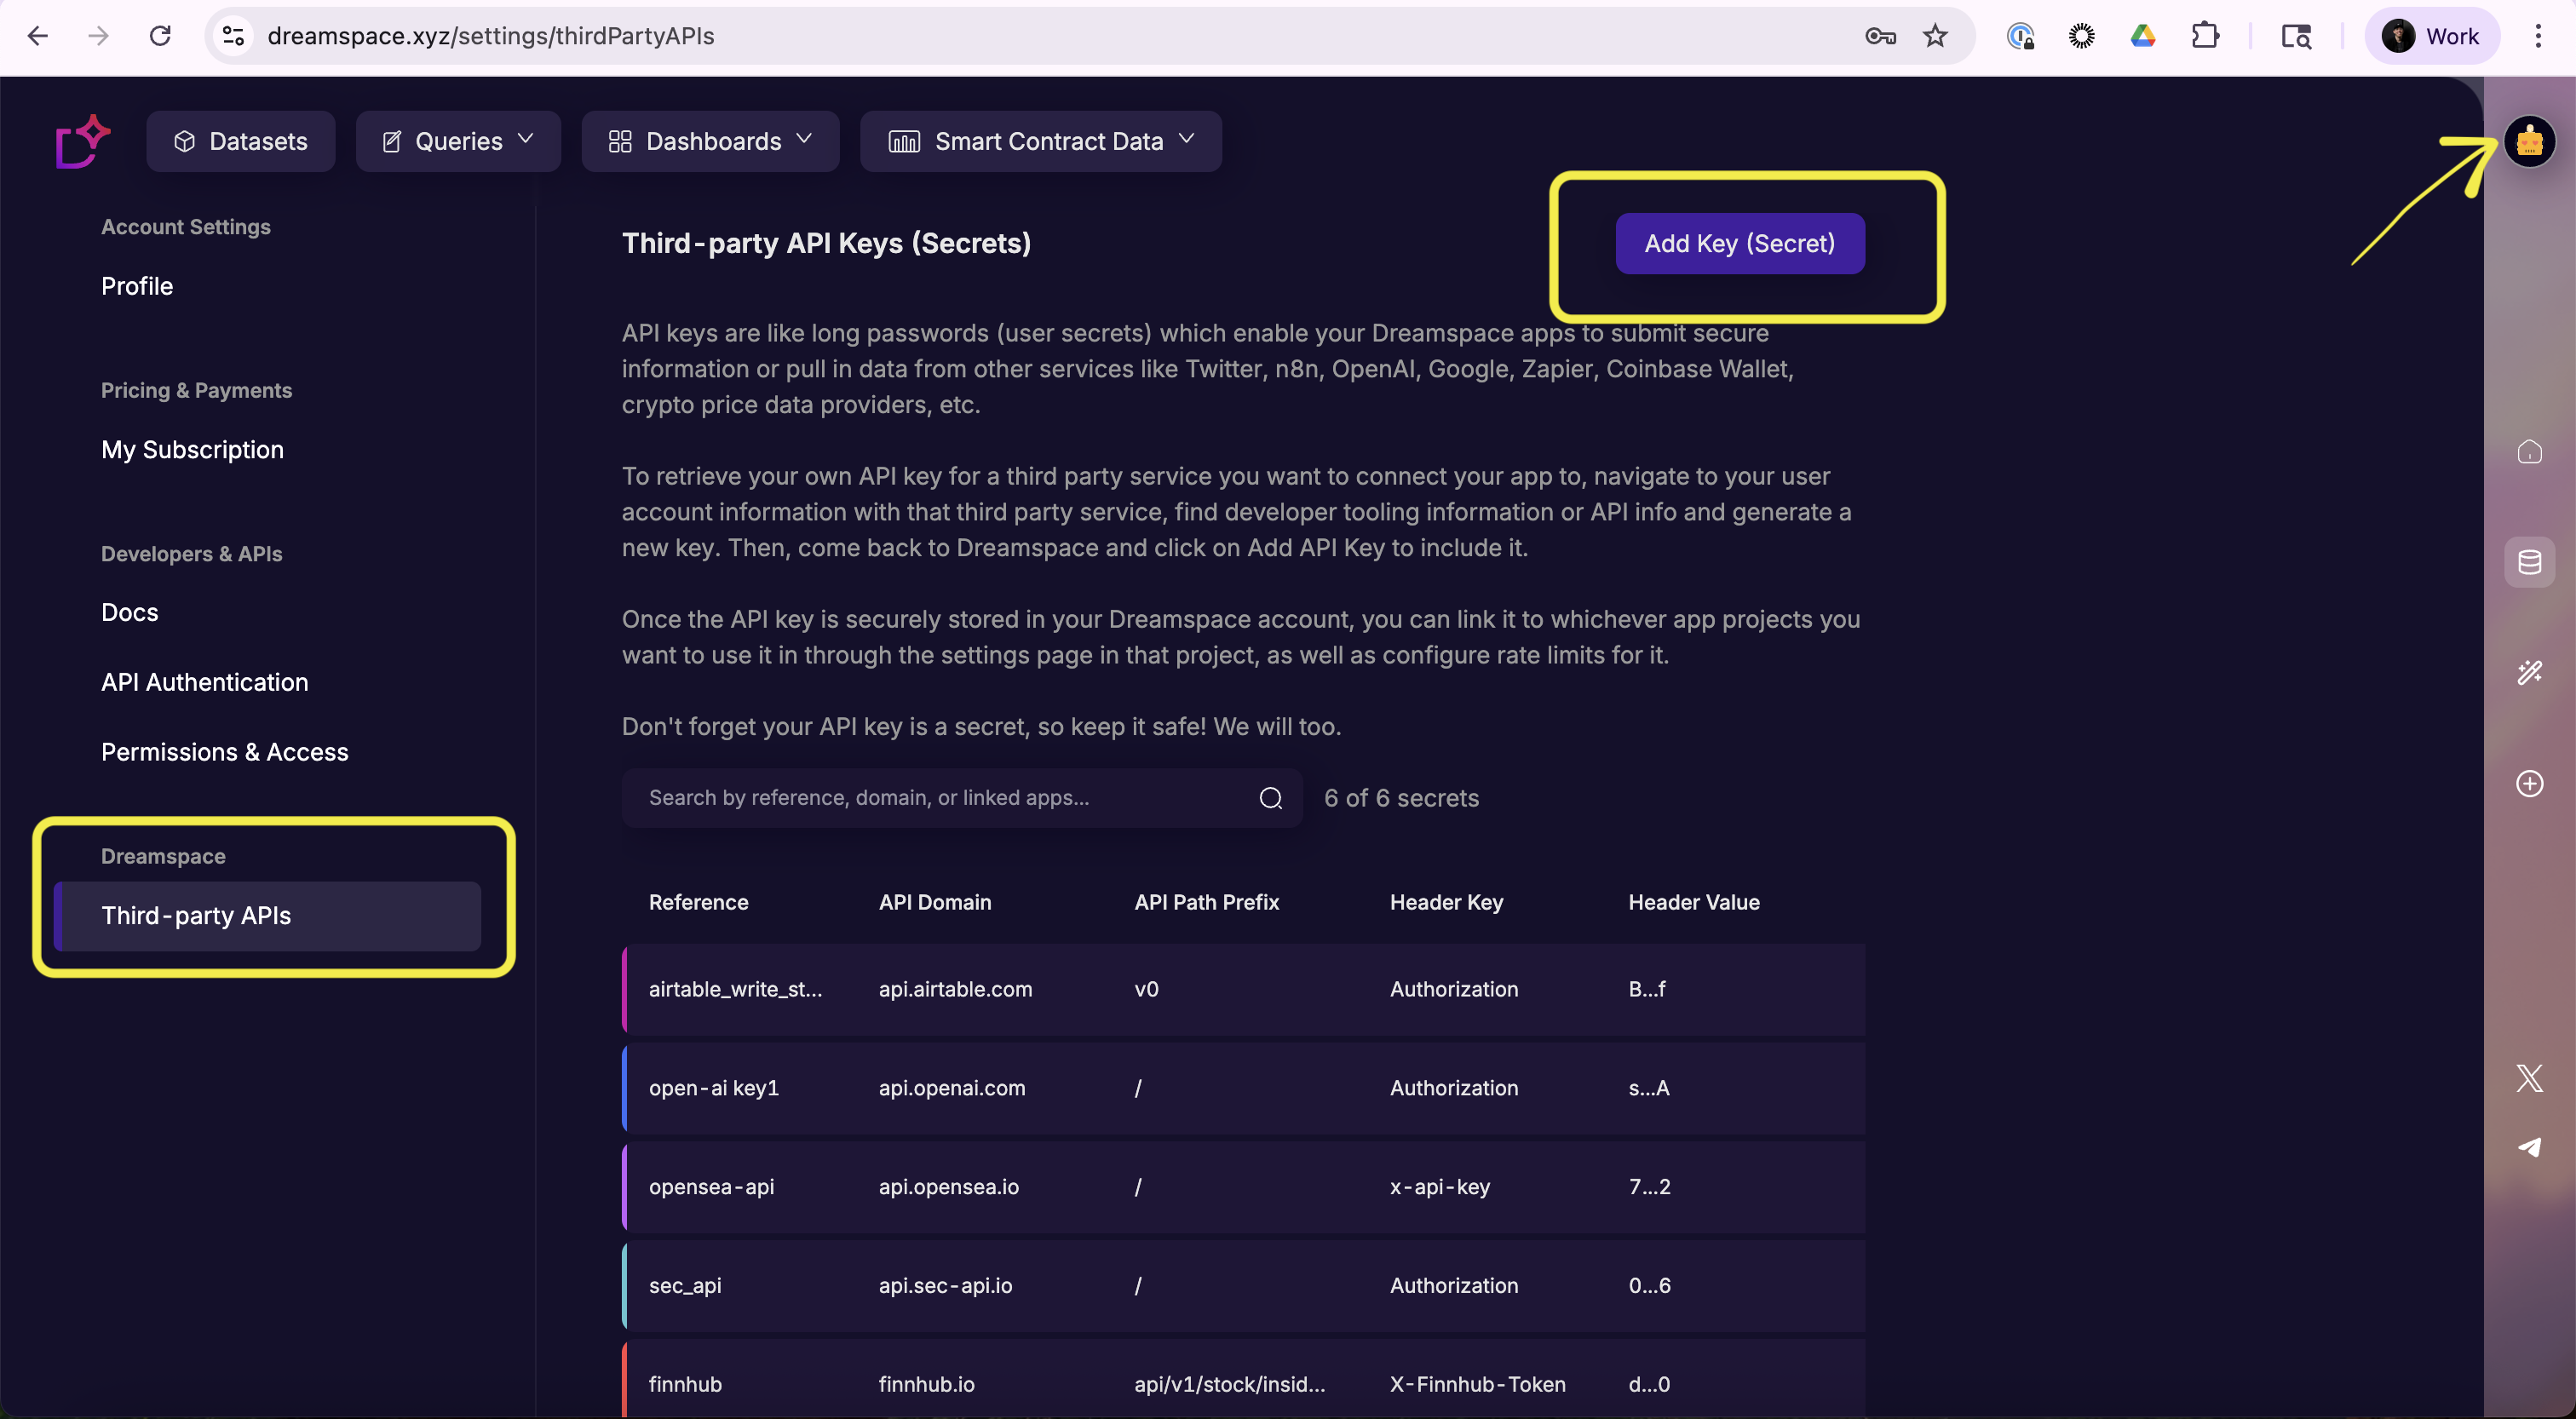2576x1419 pixels.
Task: Focus the secrets search field
Action: pos(962,797)
